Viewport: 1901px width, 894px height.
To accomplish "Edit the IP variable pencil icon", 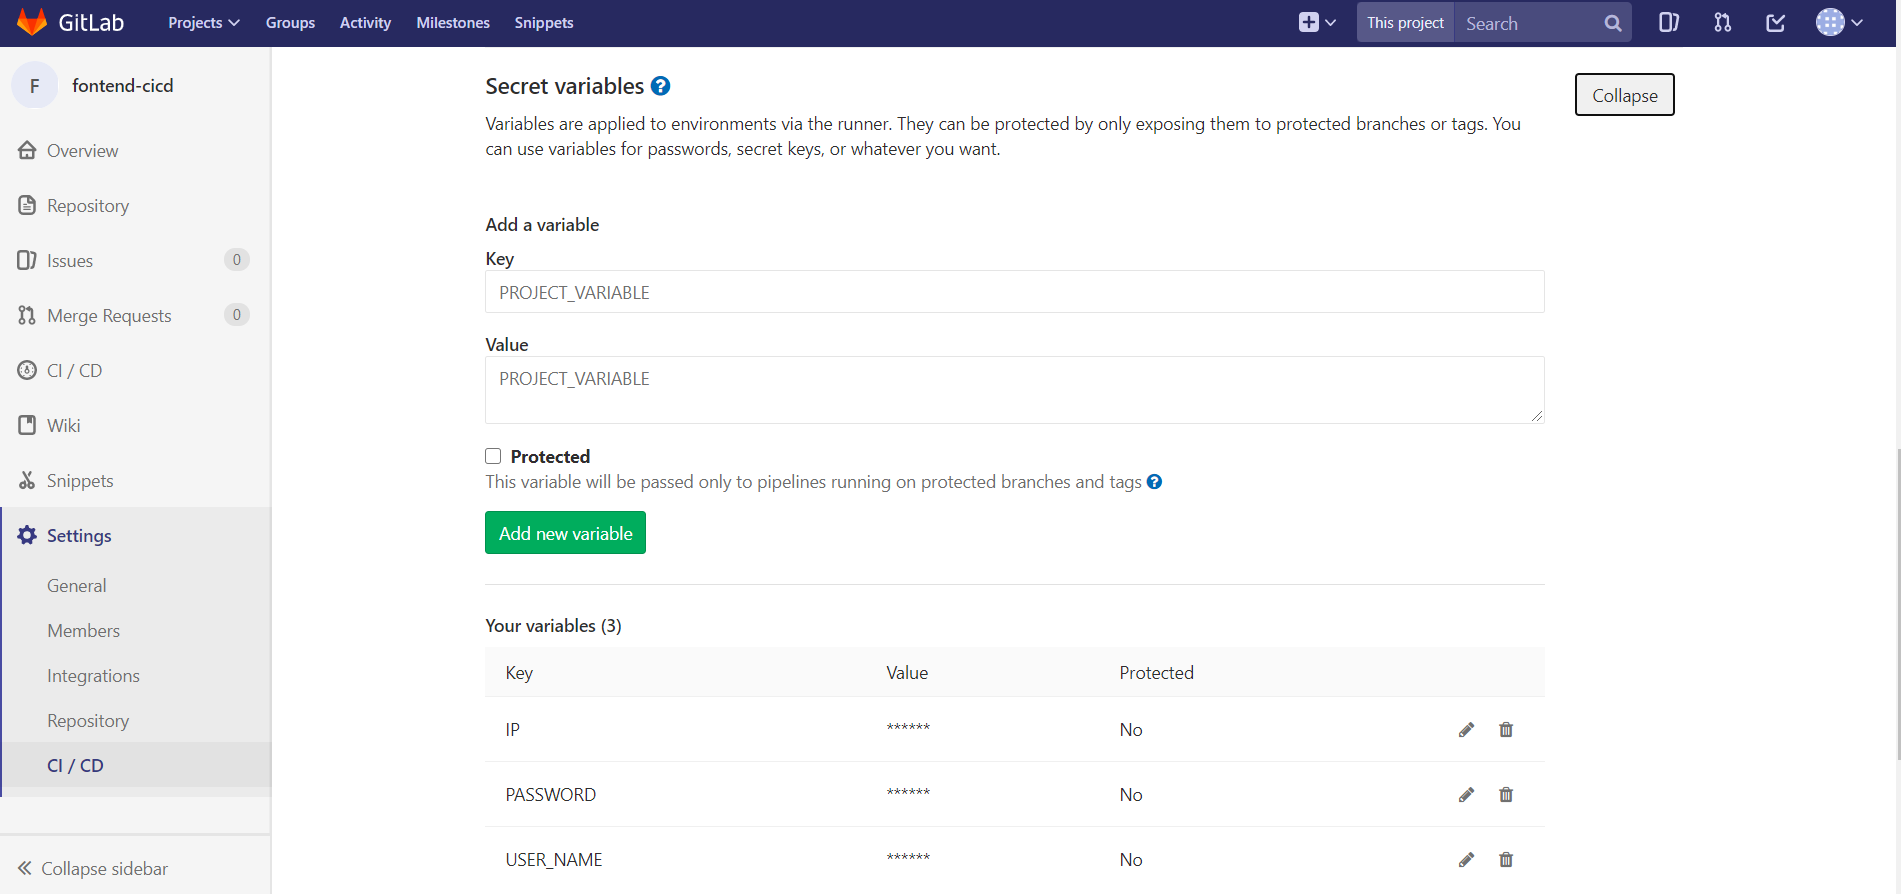I will [1466, 730].
